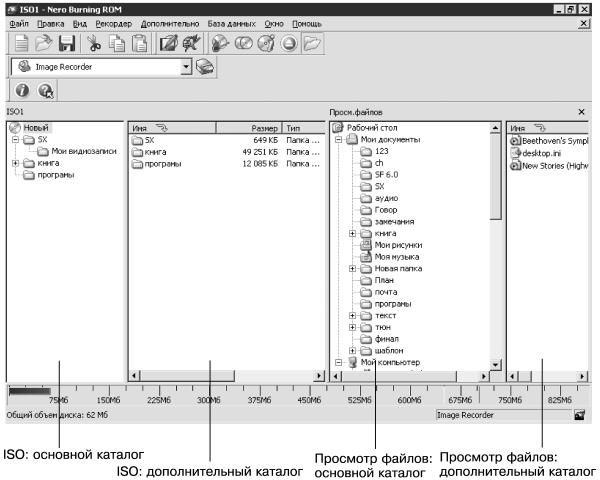The height and width of the screenshot is (480, 600).
Task: Expand the книга folder in ISO tree
Action: [x=15, y=163]
